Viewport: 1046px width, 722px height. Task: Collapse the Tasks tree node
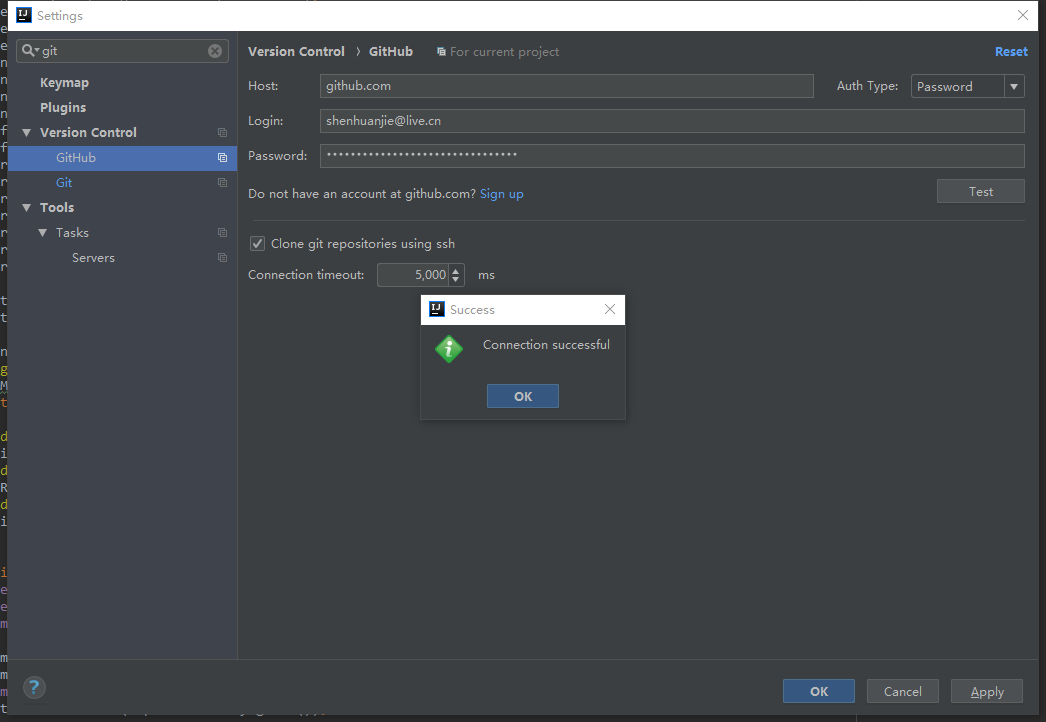[43, 233]
